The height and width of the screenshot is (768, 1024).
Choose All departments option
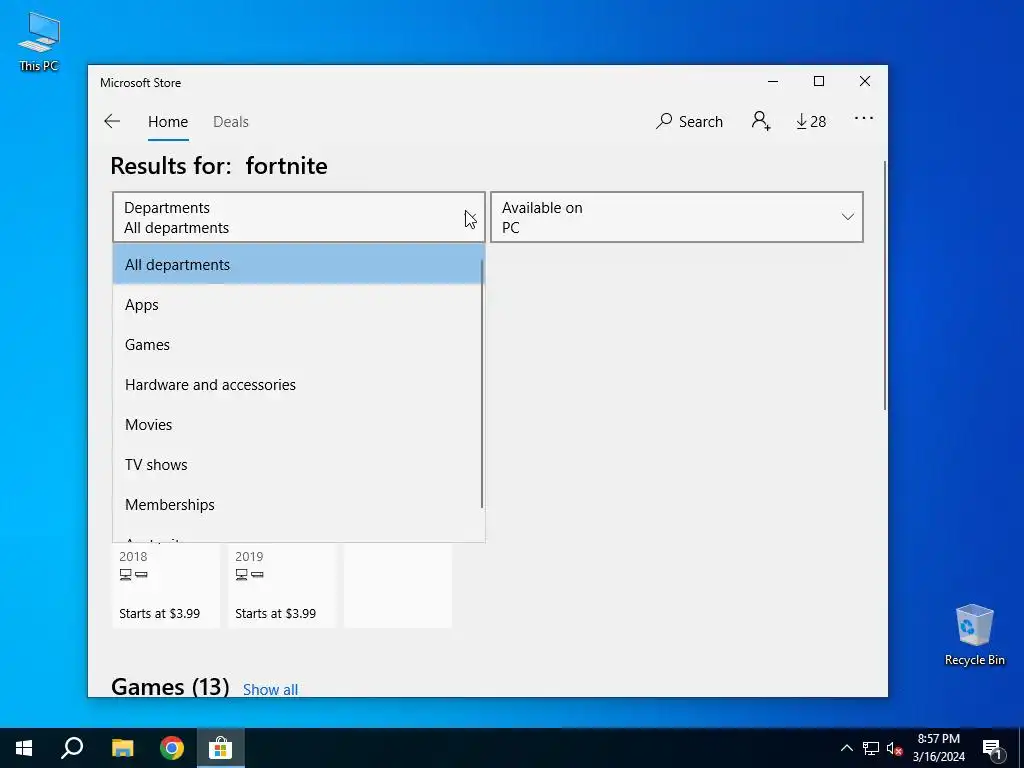click(x=296, y=264)
